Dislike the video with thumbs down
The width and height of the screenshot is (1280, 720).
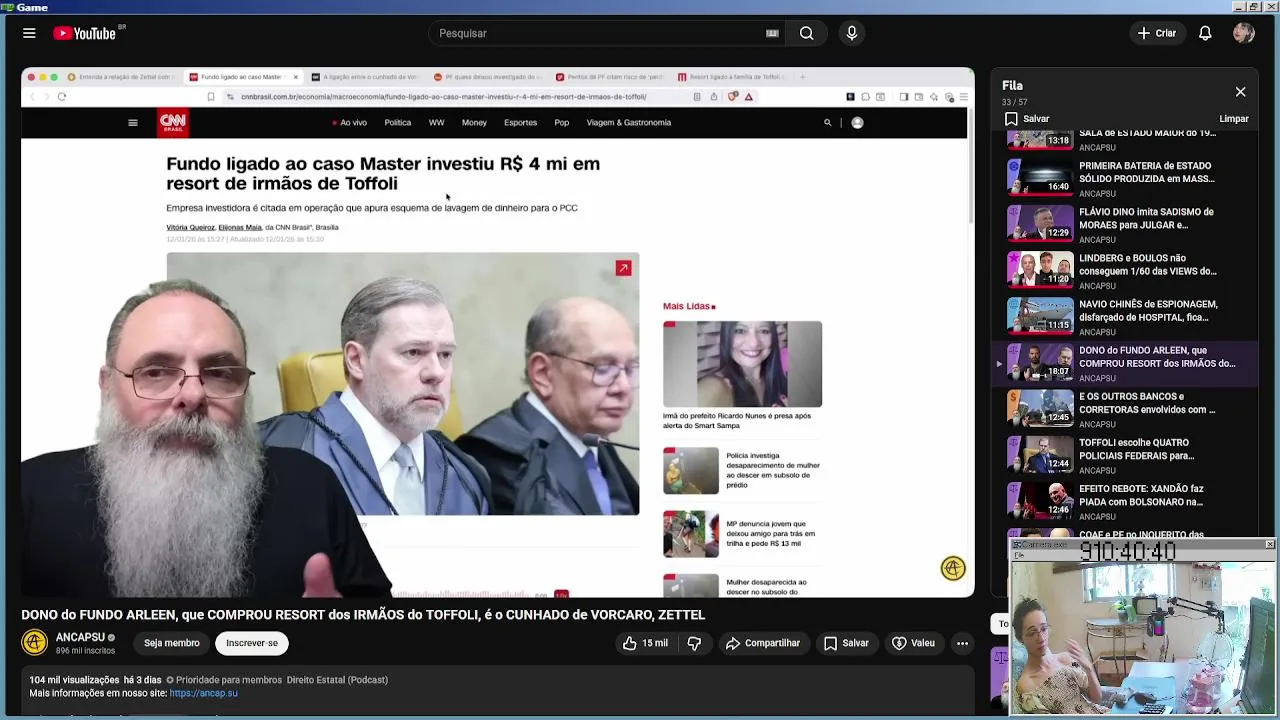pyautogui.click(x=694, y=643)
